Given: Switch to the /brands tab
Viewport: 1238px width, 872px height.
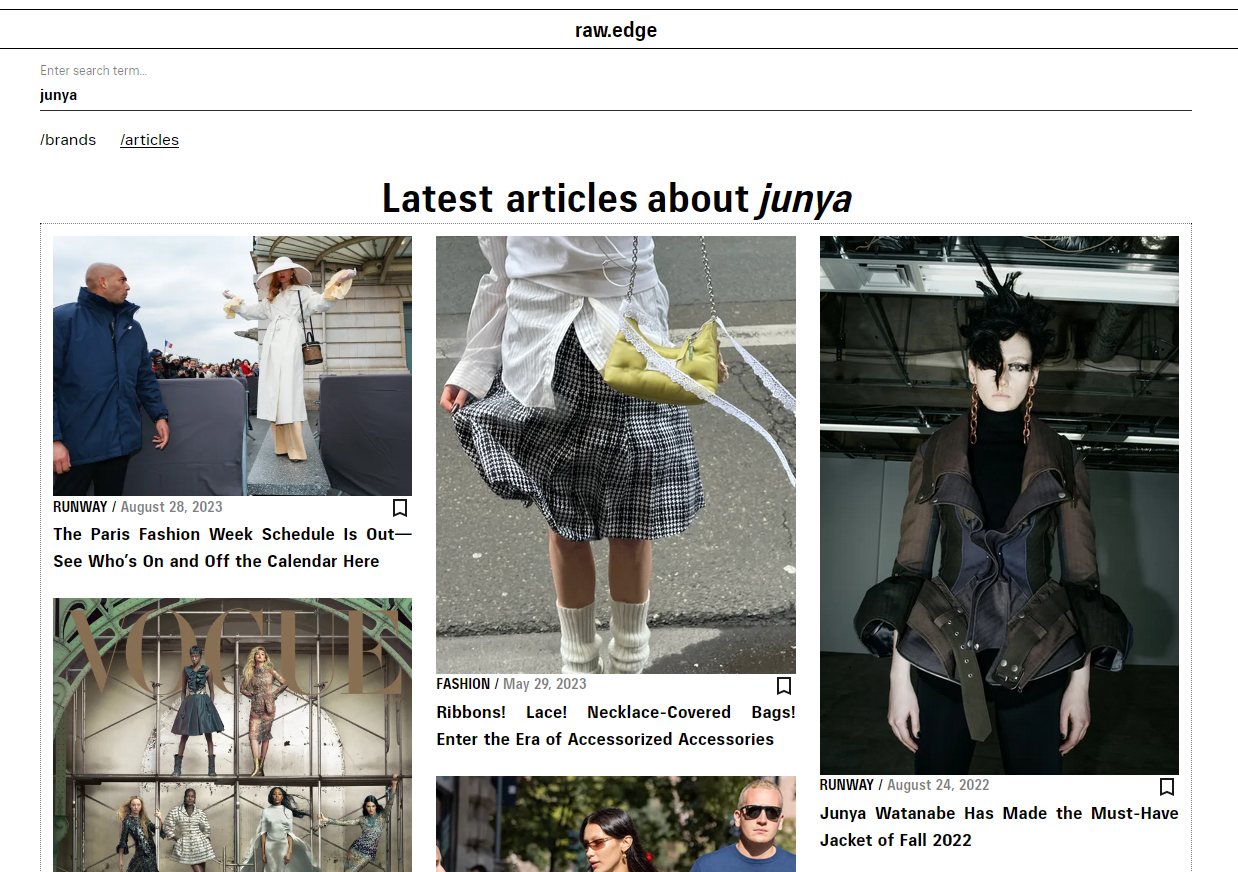Looking at the screenshot, I should pyautogui.click(x=68, y=140).
